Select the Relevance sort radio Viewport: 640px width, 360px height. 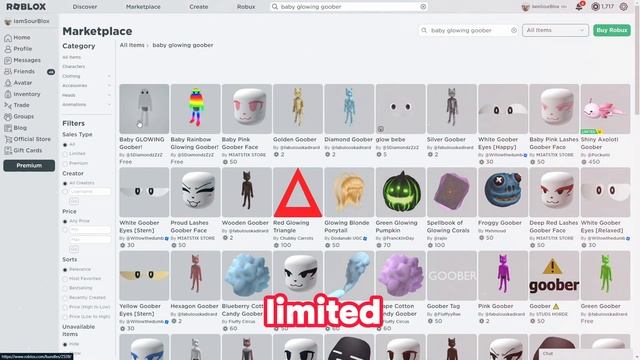tap(65, 270)
